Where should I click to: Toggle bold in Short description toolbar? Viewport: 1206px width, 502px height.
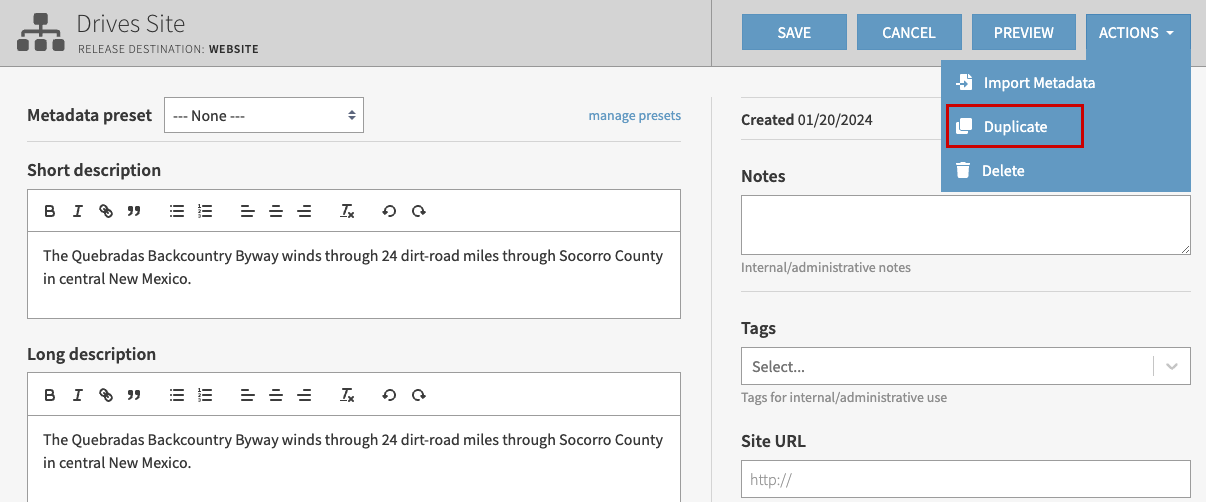click(x=49, y=211)
